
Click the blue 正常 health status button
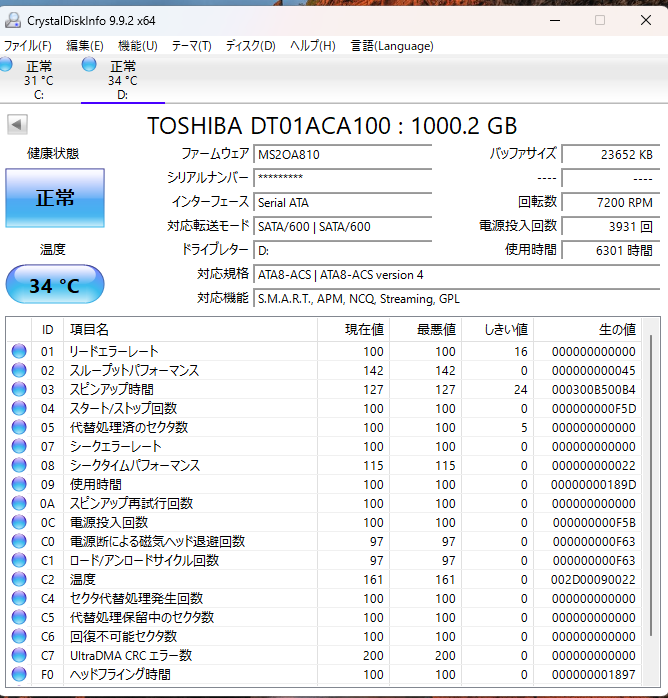(55, 198)
